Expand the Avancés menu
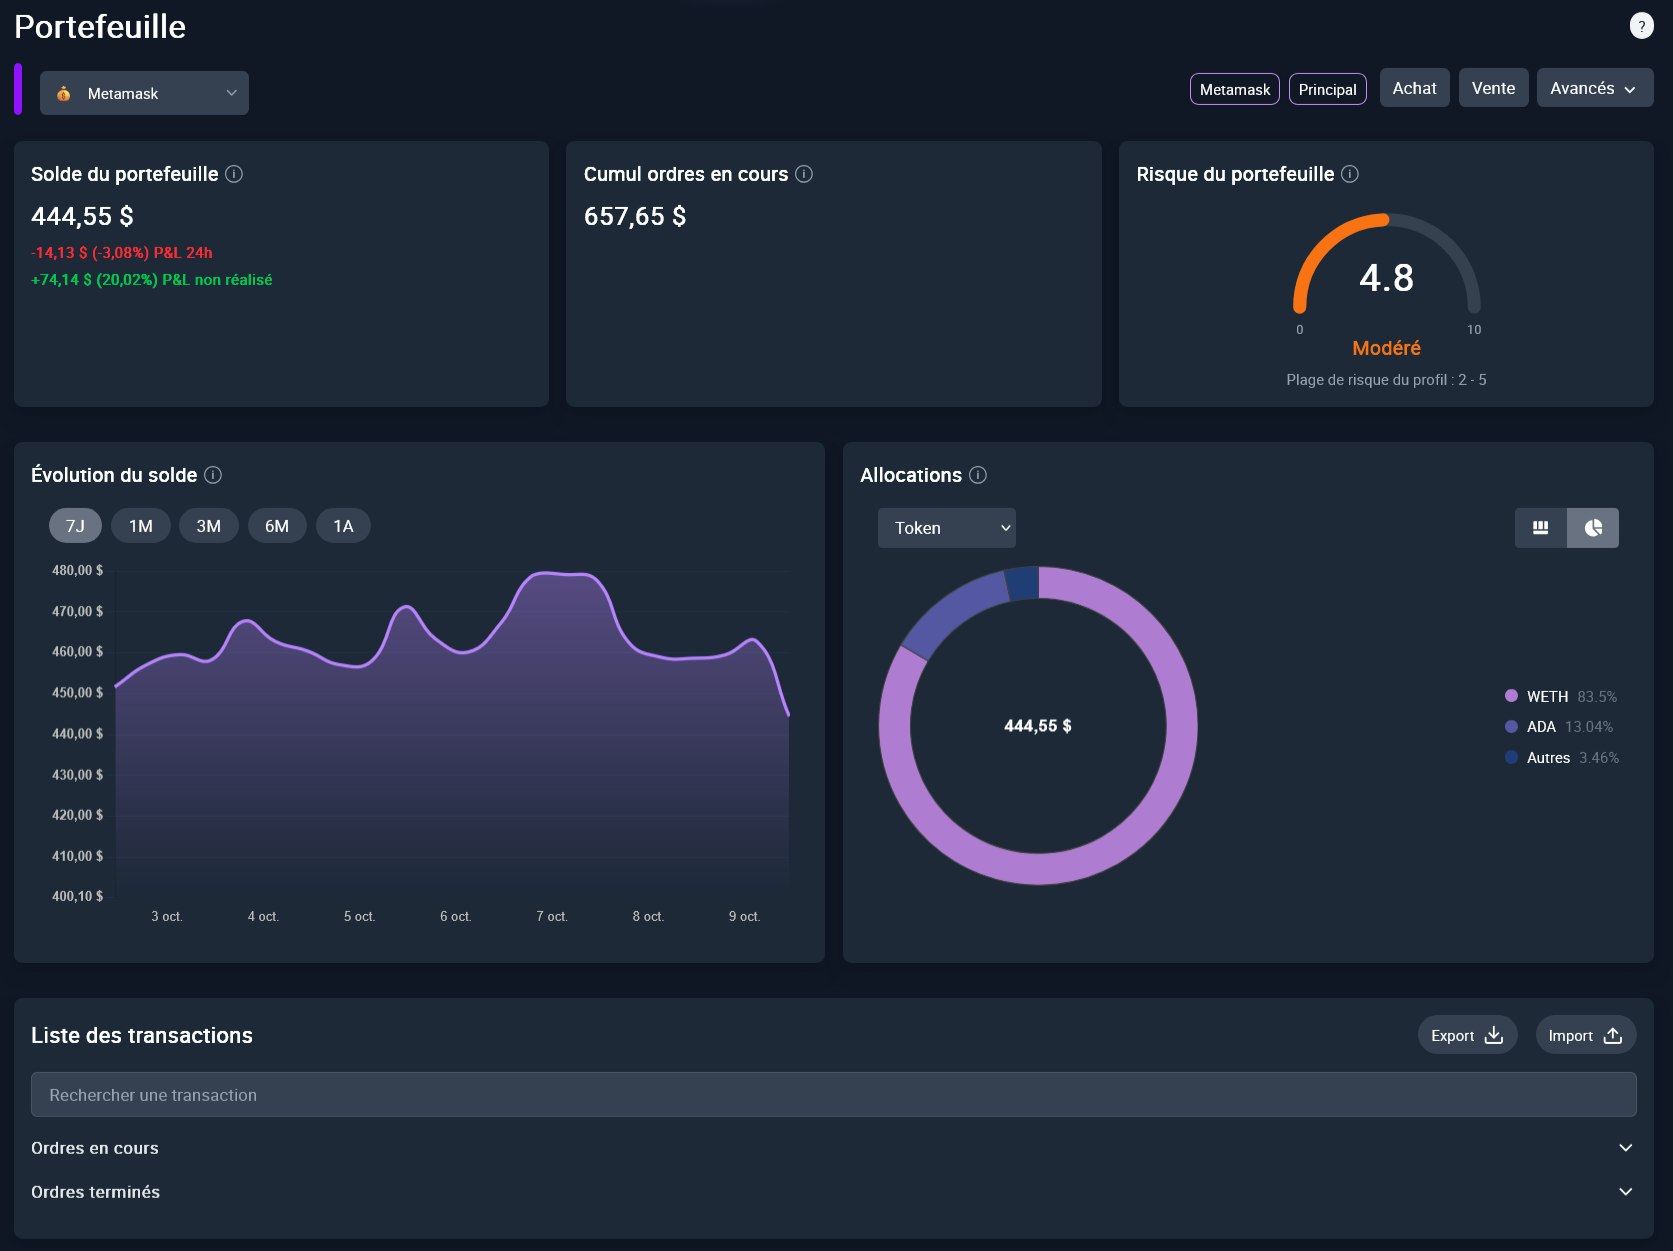 [x=1594, y=88]
